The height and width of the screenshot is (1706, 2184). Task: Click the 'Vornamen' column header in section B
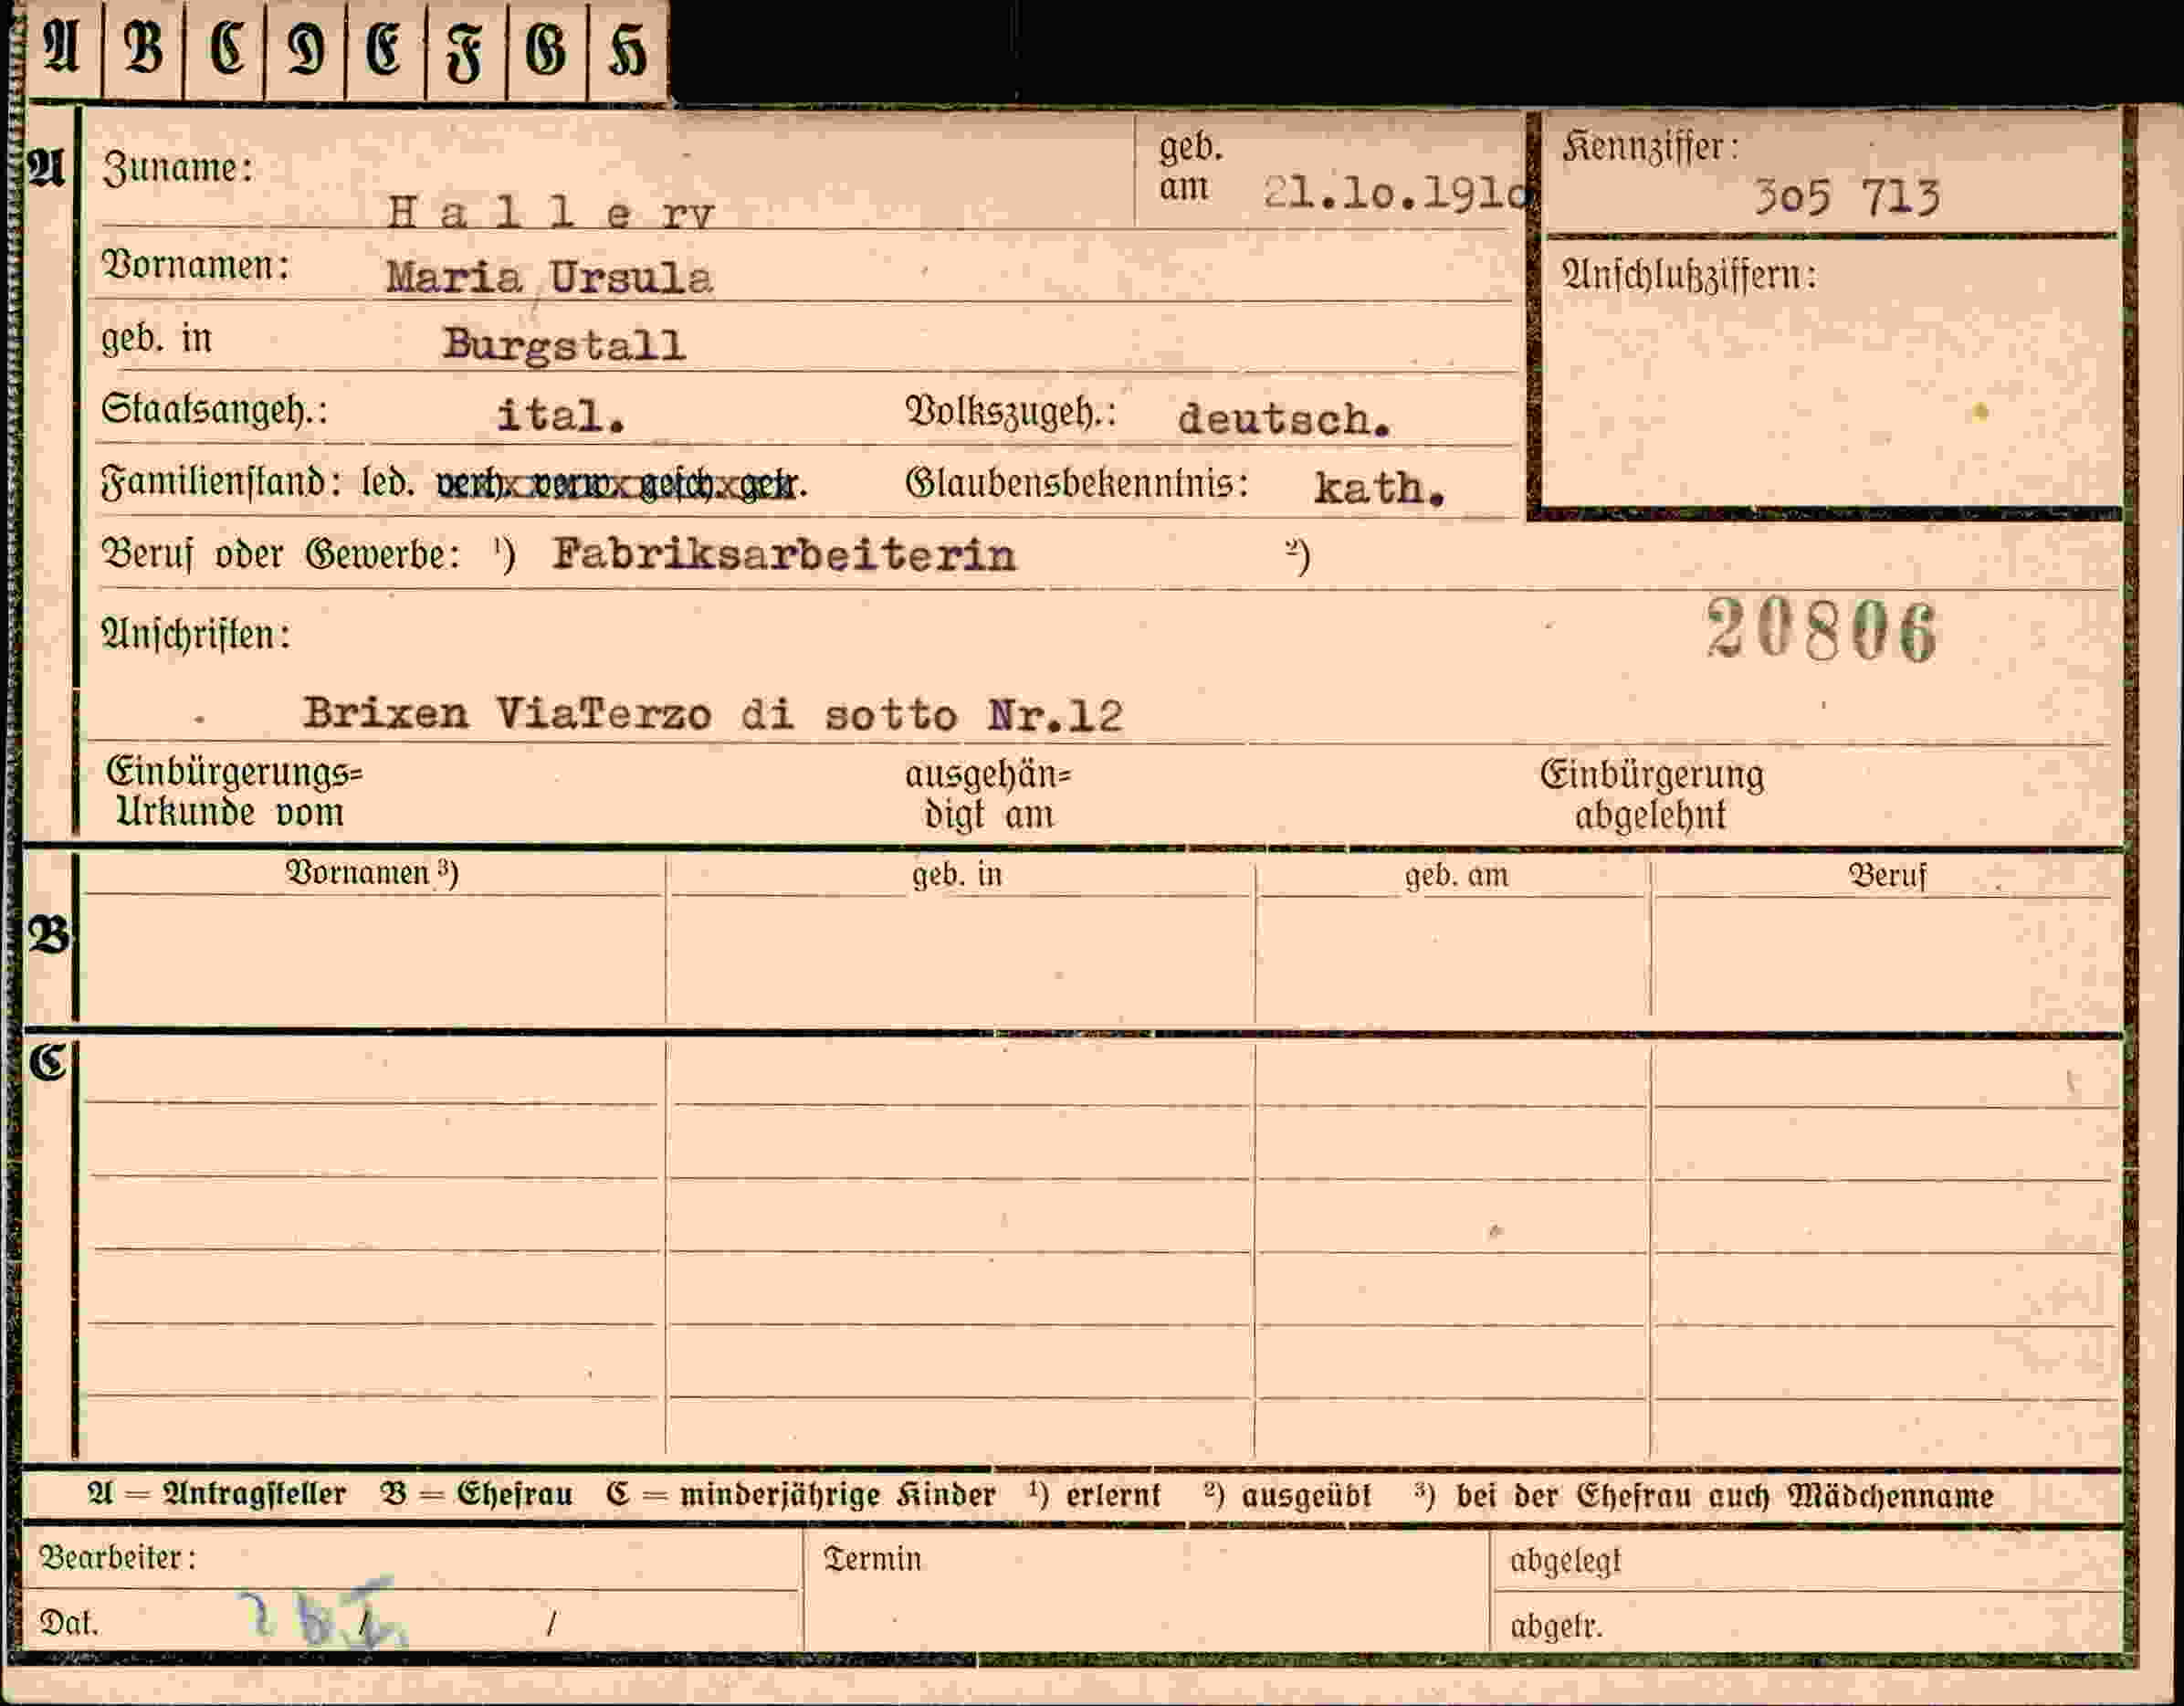tap(372, 873)
